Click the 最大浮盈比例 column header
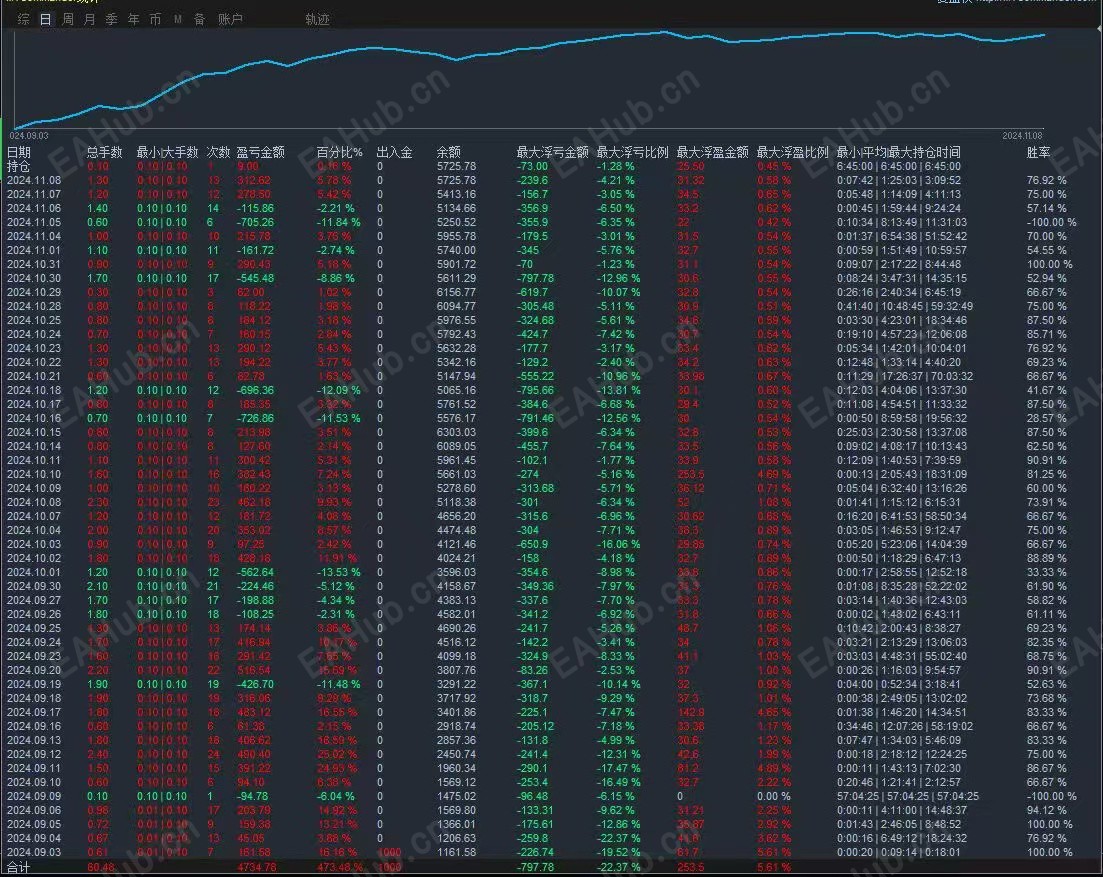Viewport: 1103px width, 877px height. coord(793,152)
